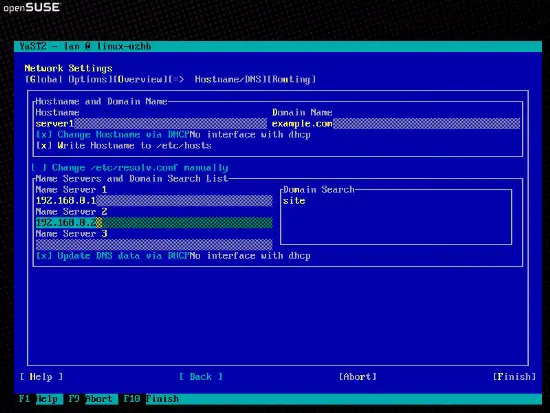Click the Finish button

(x=514, y=377)
